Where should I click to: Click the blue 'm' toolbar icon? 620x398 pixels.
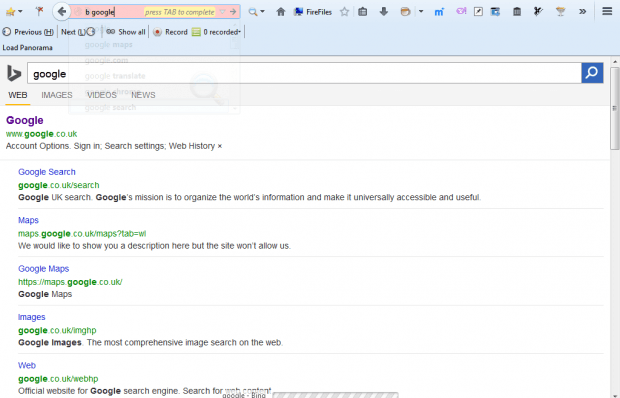click(x=439, y=12)
